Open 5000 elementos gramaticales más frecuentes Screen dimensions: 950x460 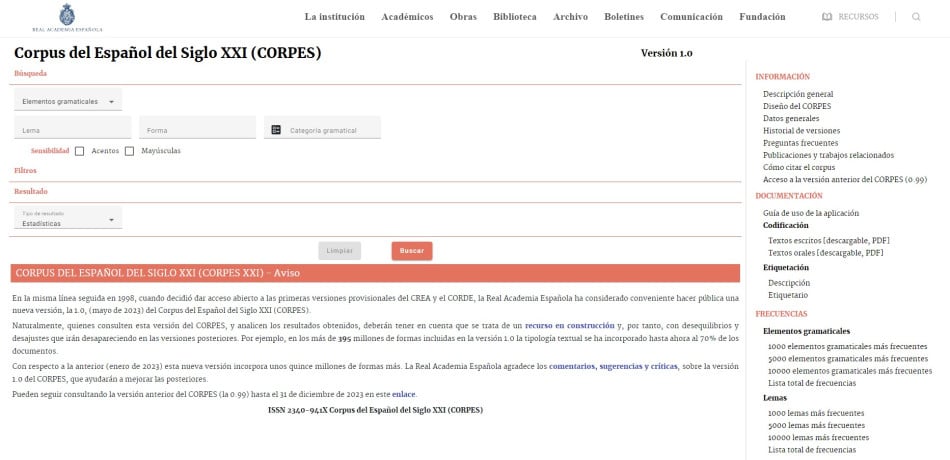[x=848, y=359]
